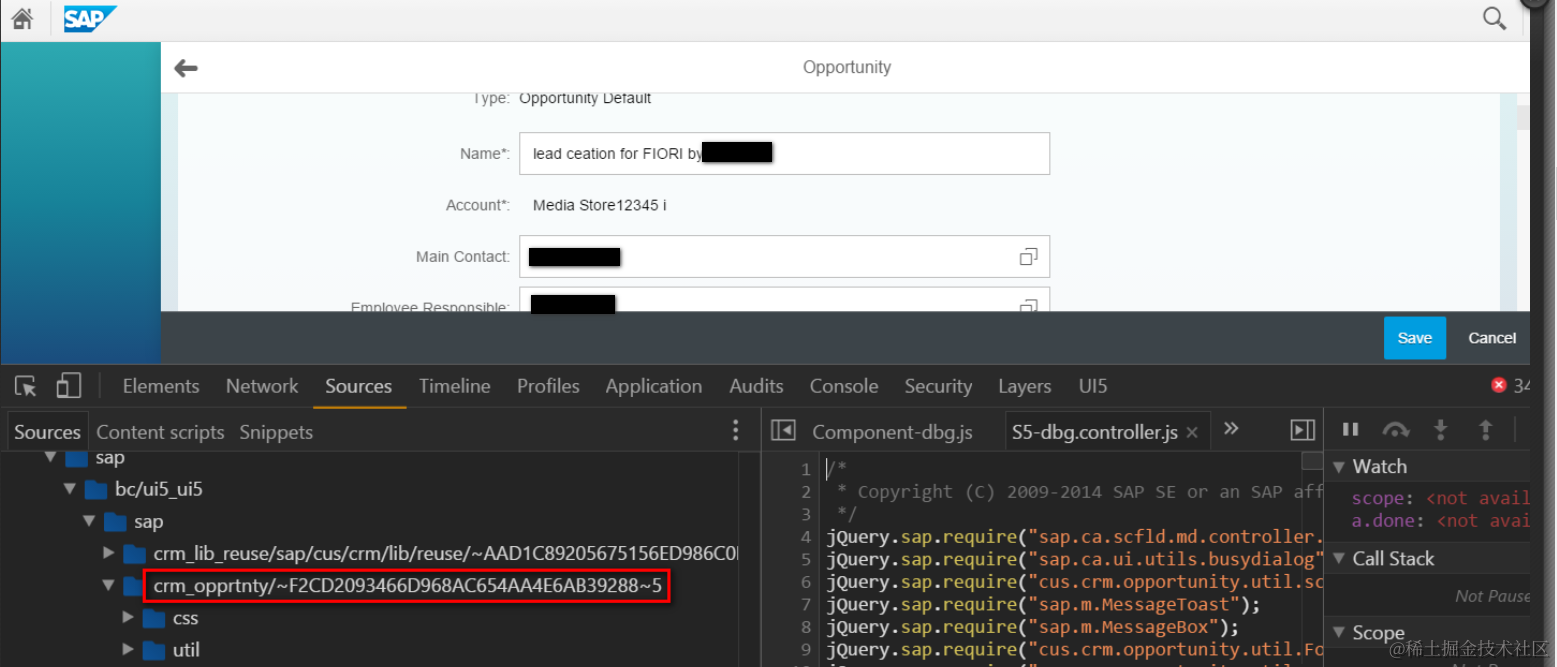Click the scope watch expression
1557x667 pixels.
click(1440, 498)
